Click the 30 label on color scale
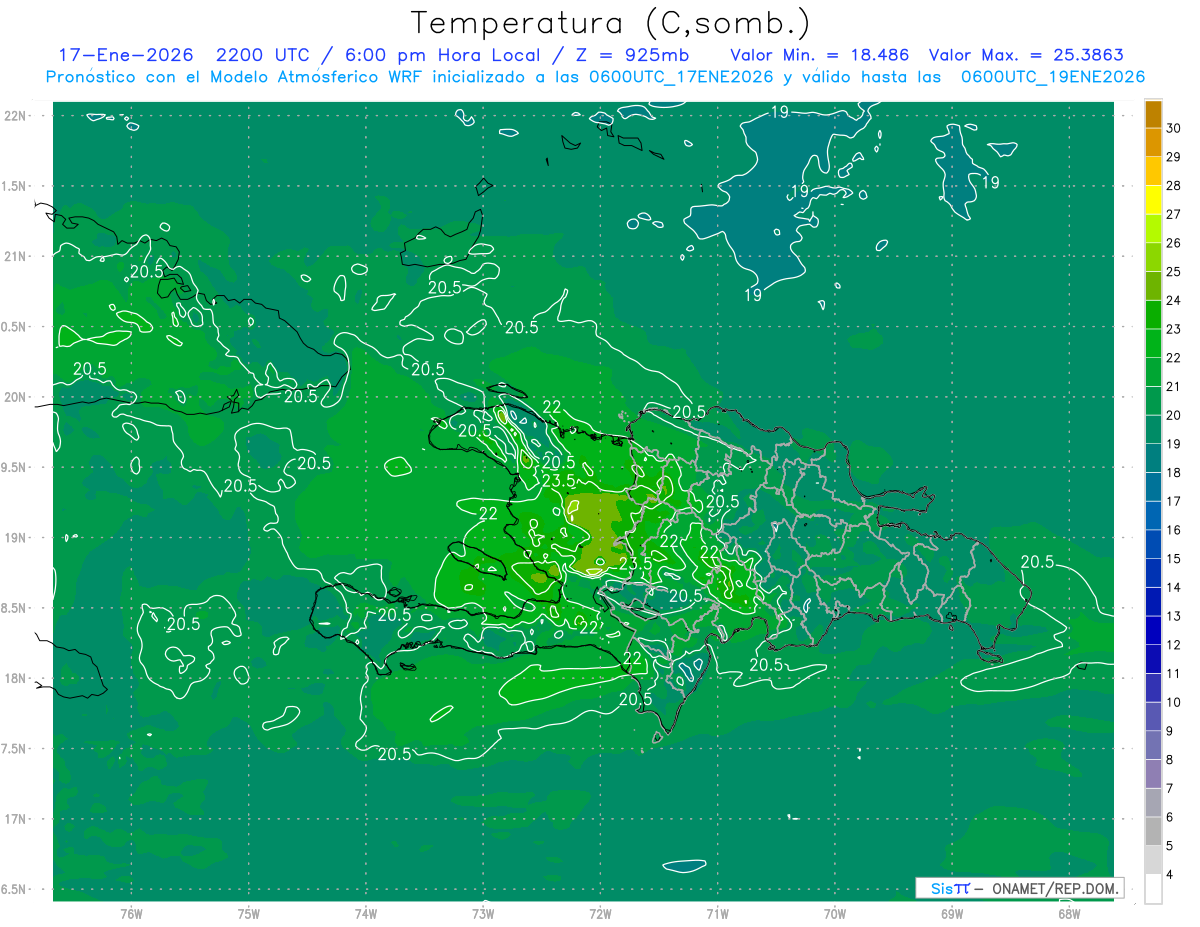This screenshot has height=927, width=1200. tap(1174, 127)
